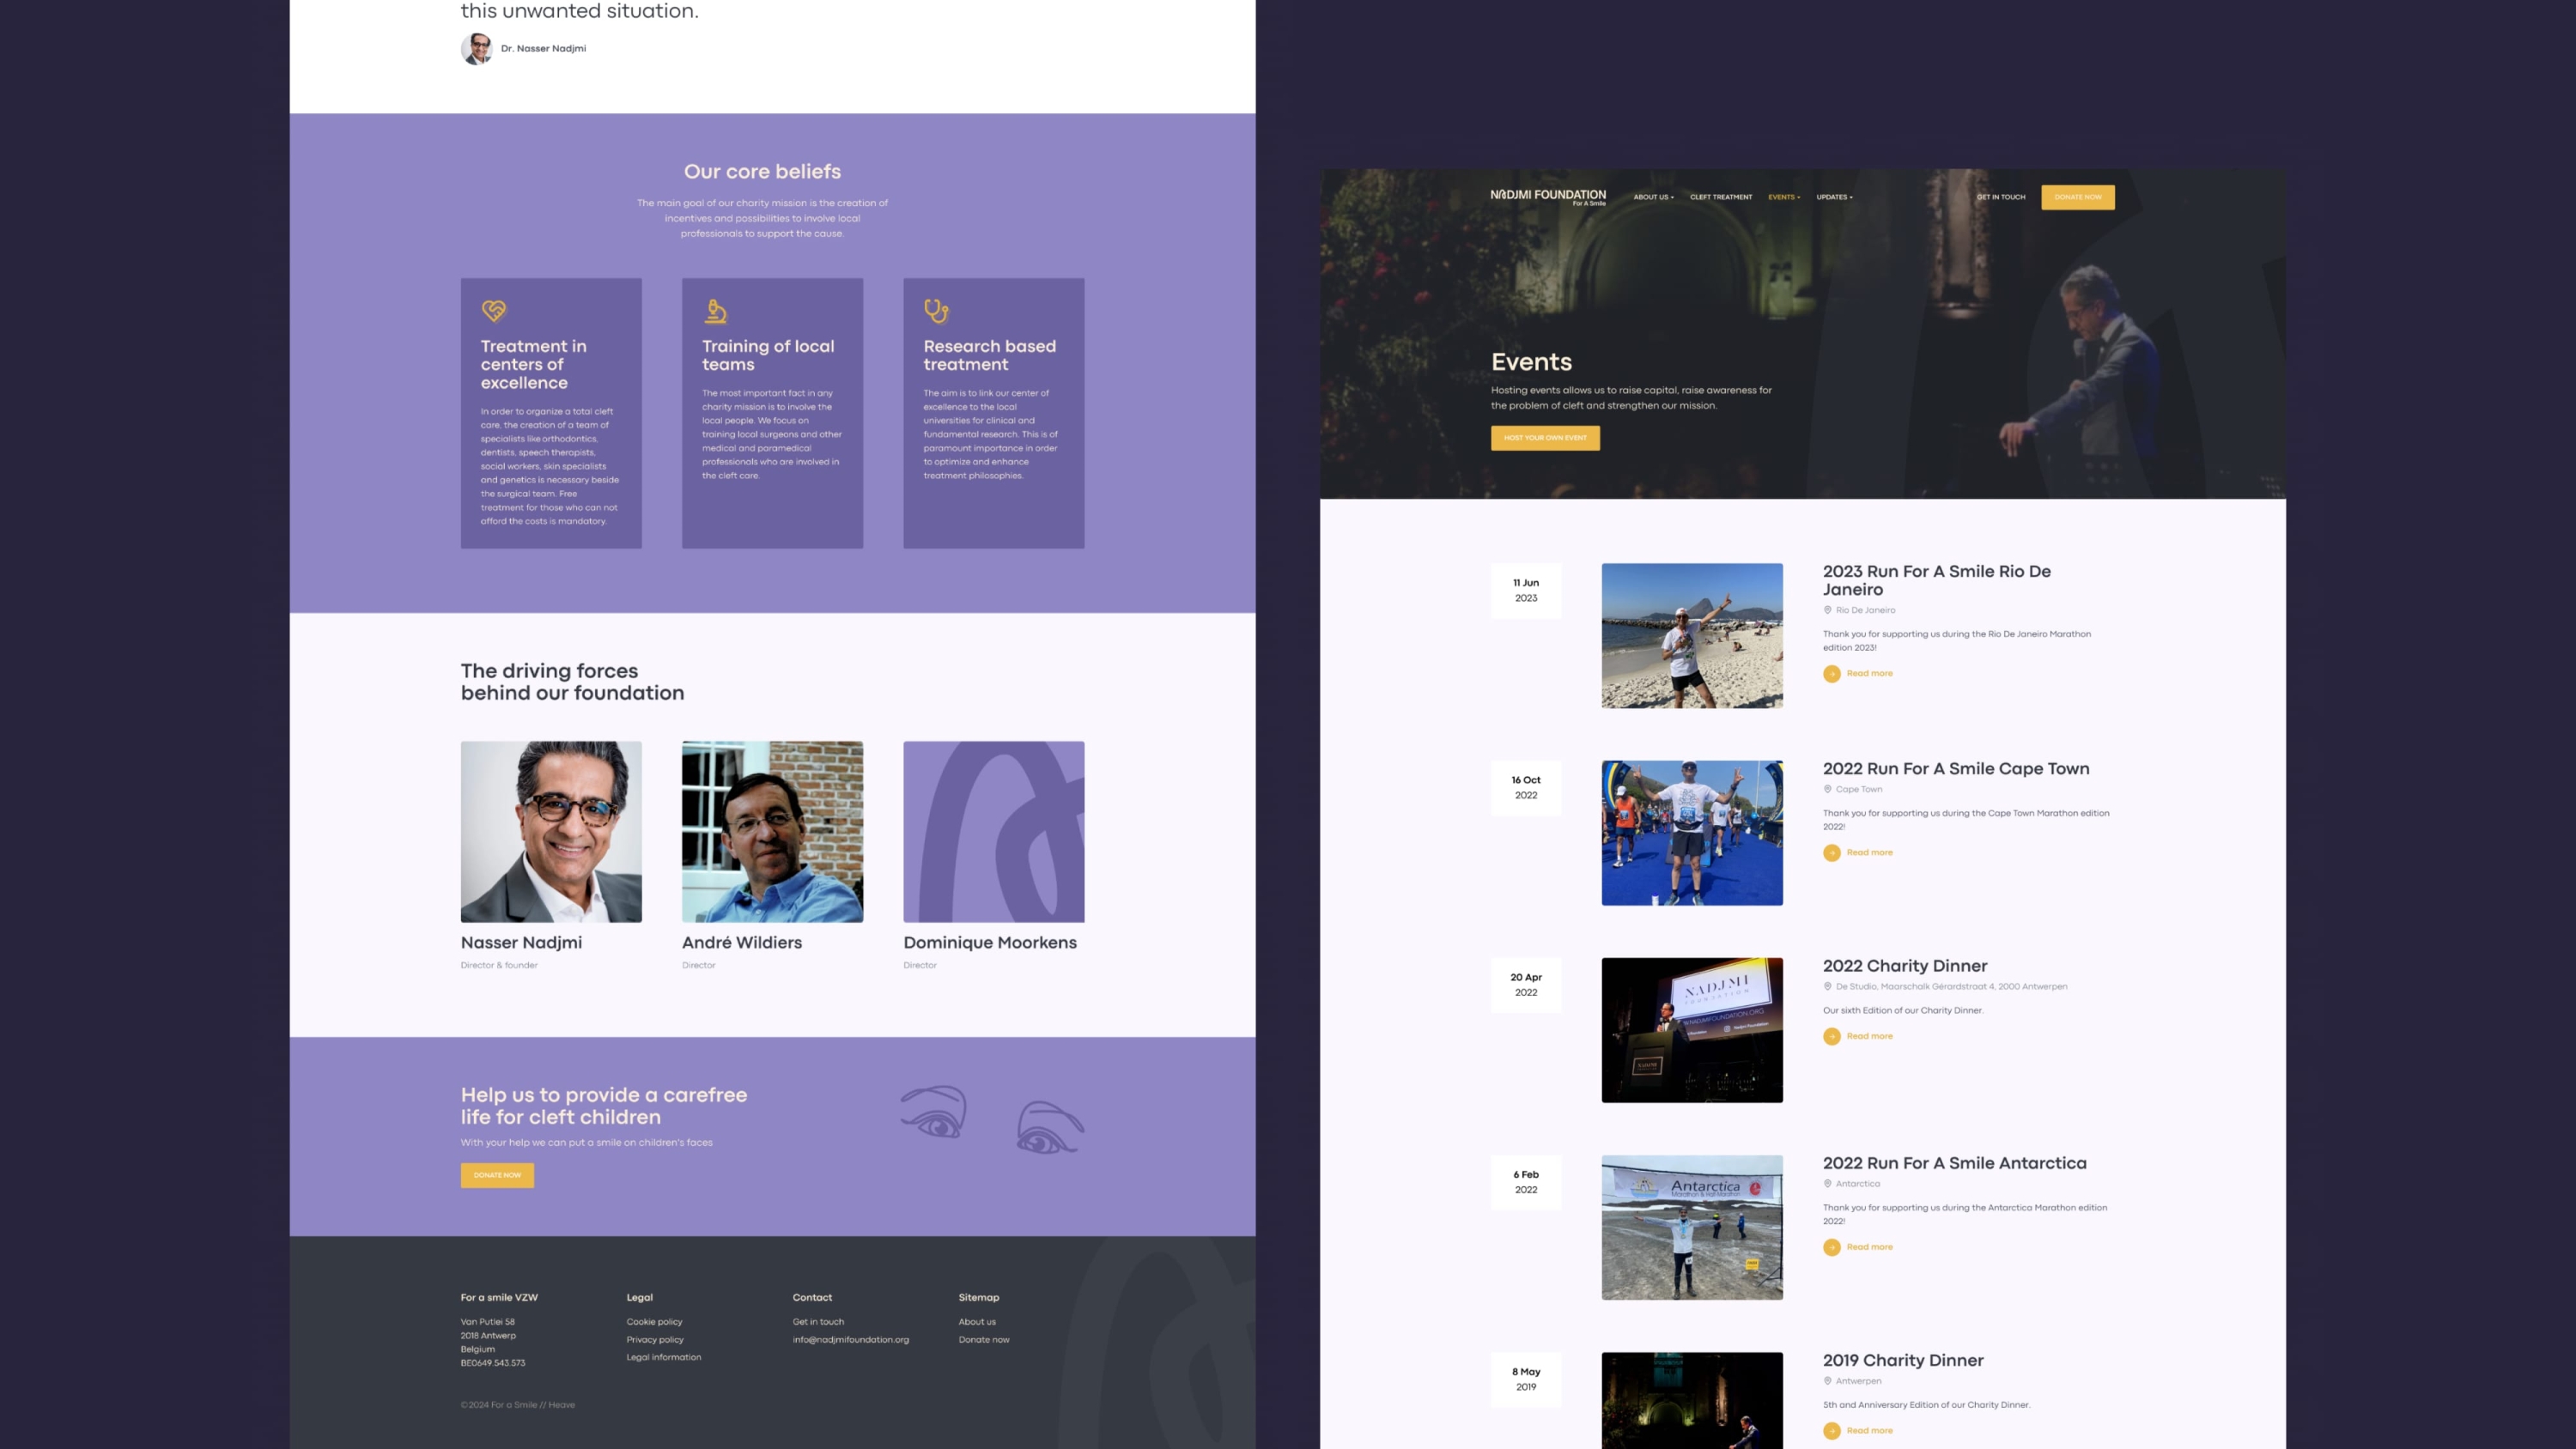The height and width of the screenshot is (1449, 2576).
Task: Open the Events dropdown in the navigation
Action: (1784, 197)
